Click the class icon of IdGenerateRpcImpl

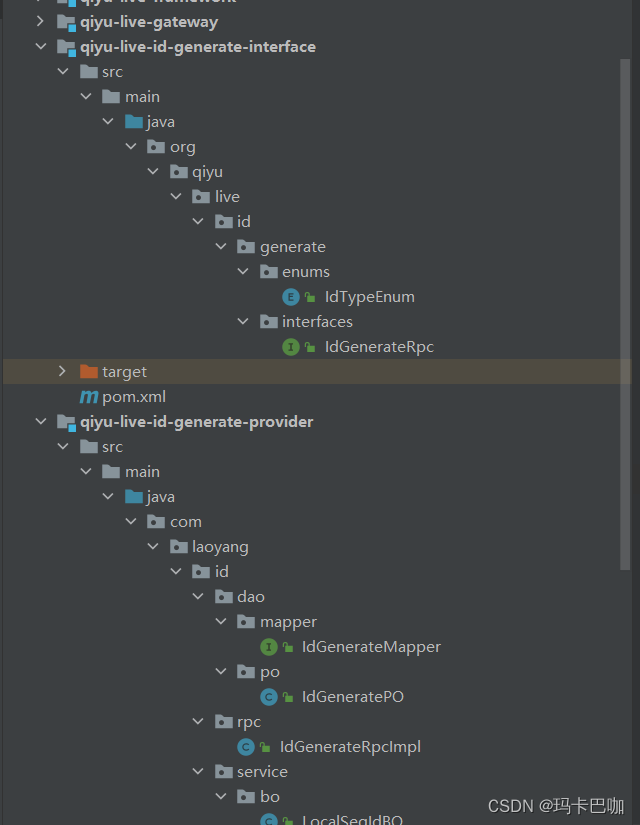[246, 746]
